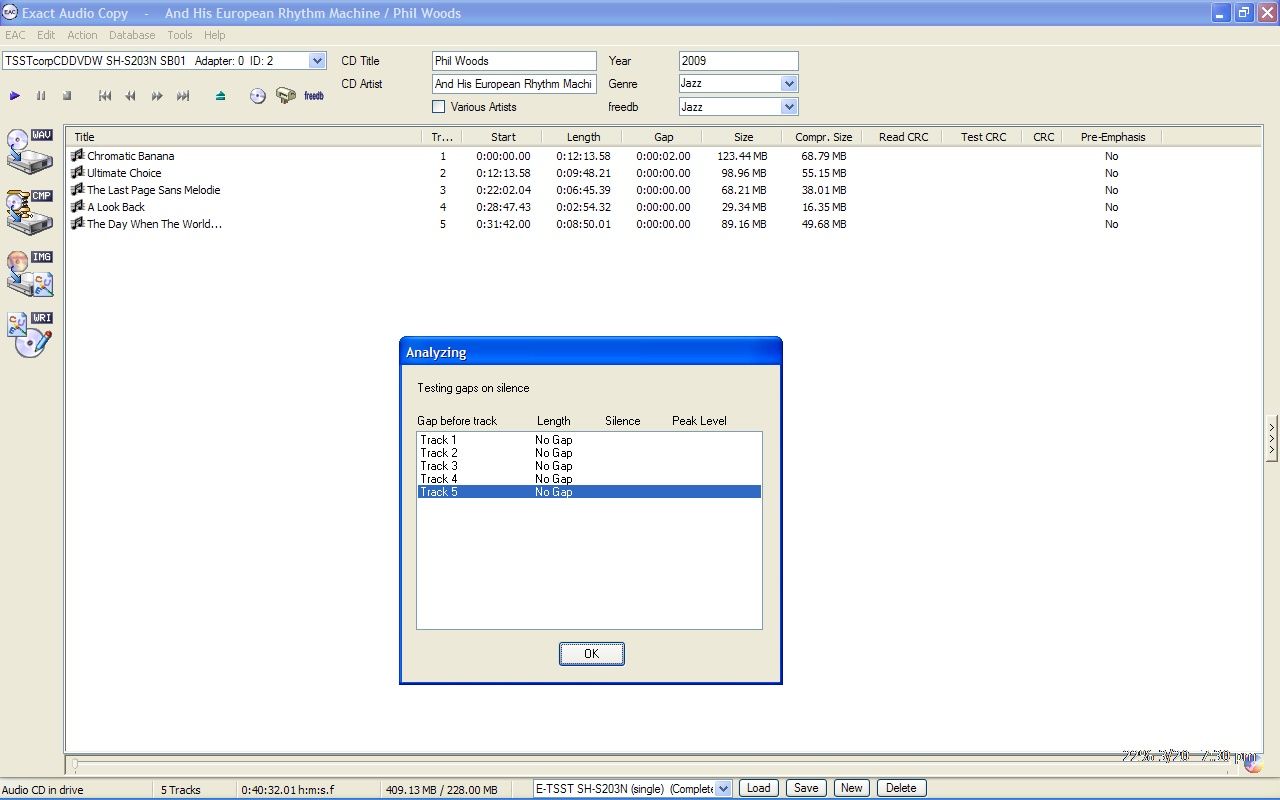Rewind the current track
This screenshot has width=1280, height=800.
(x=131, y=96)
